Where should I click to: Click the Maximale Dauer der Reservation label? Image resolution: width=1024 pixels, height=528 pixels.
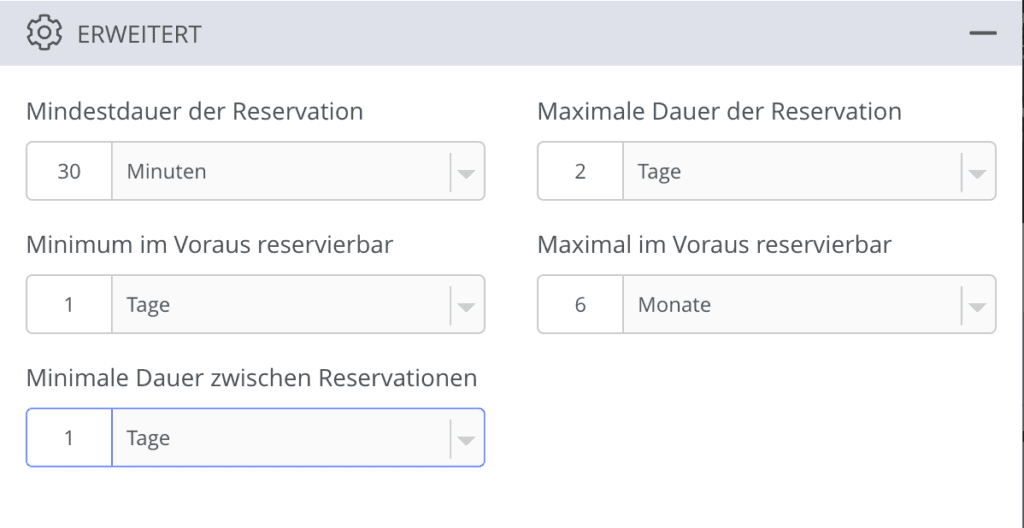click(x=719, y=111)
